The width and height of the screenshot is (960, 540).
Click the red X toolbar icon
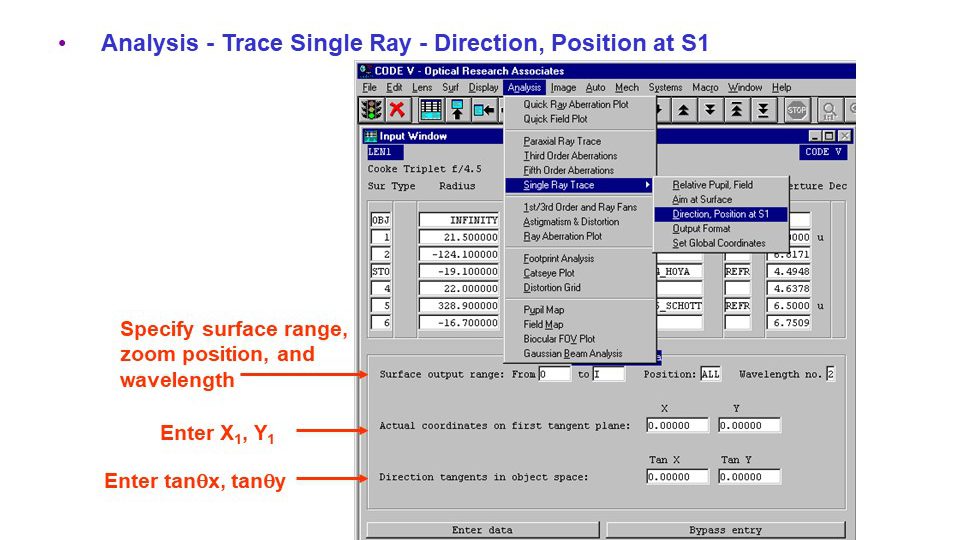tap(397, 110)
